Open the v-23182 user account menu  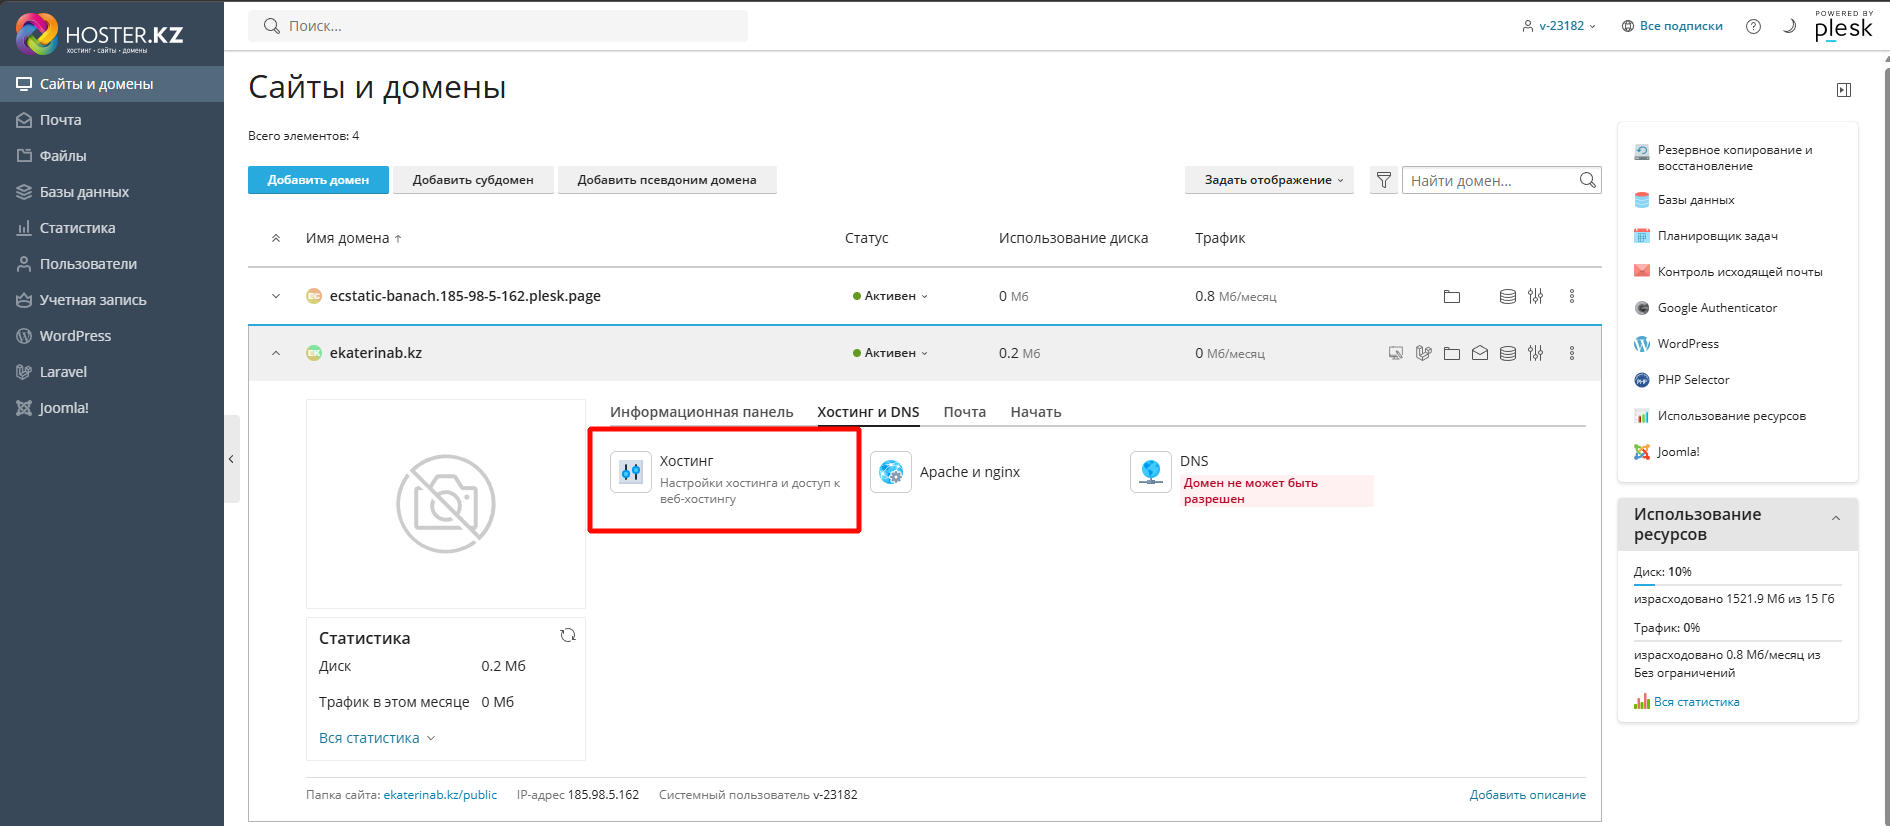point(1559,26)
